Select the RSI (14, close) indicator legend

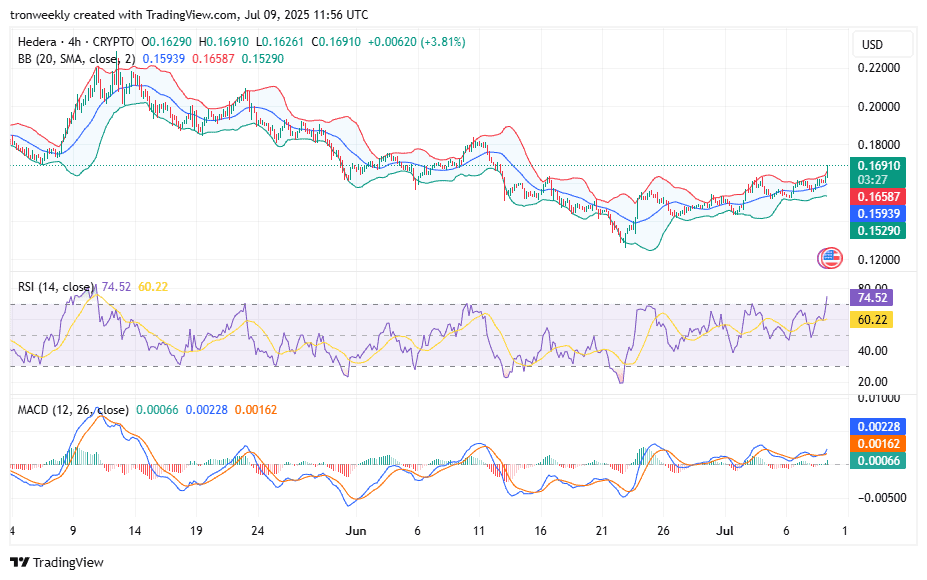(x=55, y=287)
